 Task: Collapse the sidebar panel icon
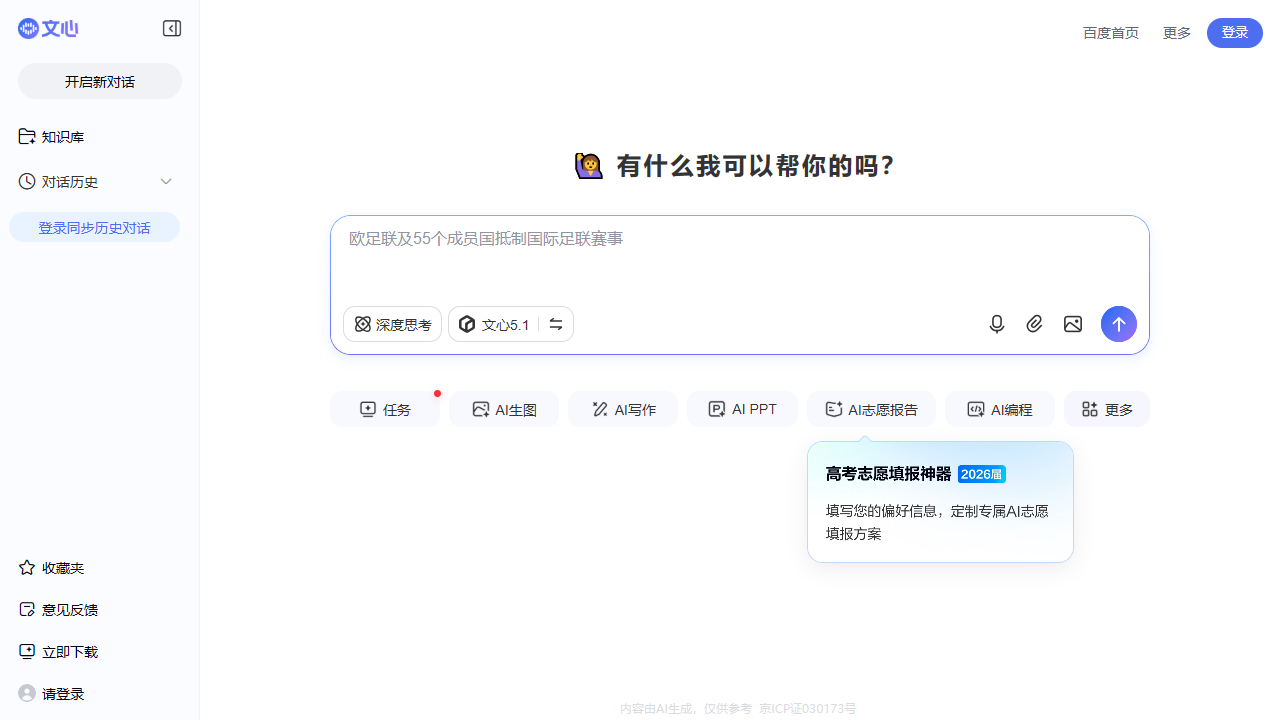tap(172, 29)
